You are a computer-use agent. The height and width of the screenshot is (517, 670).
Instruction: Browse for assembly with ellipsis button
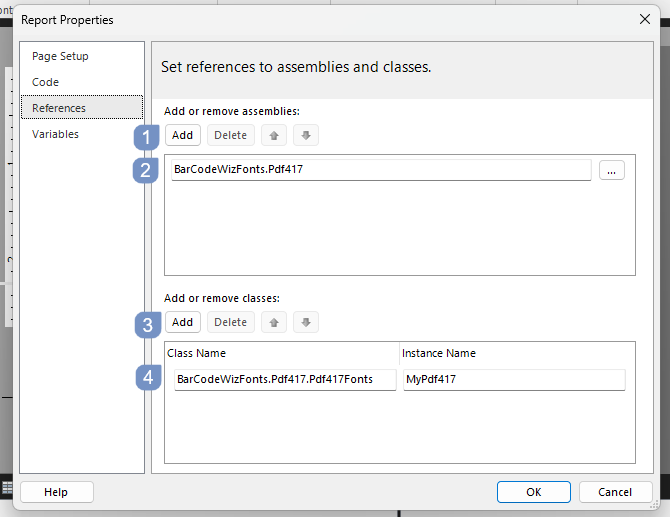[611, 170]
